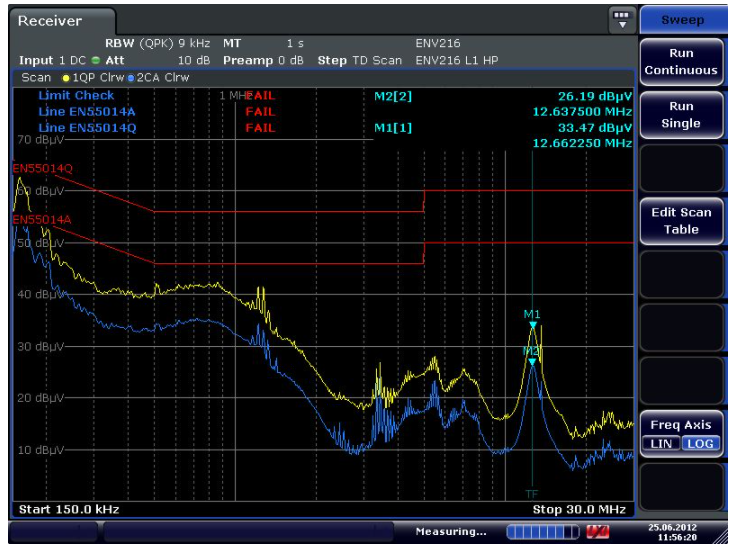Open Edit Scan Table
The height and width of the screenshot is (544, 737).
[x=681, y=221]
